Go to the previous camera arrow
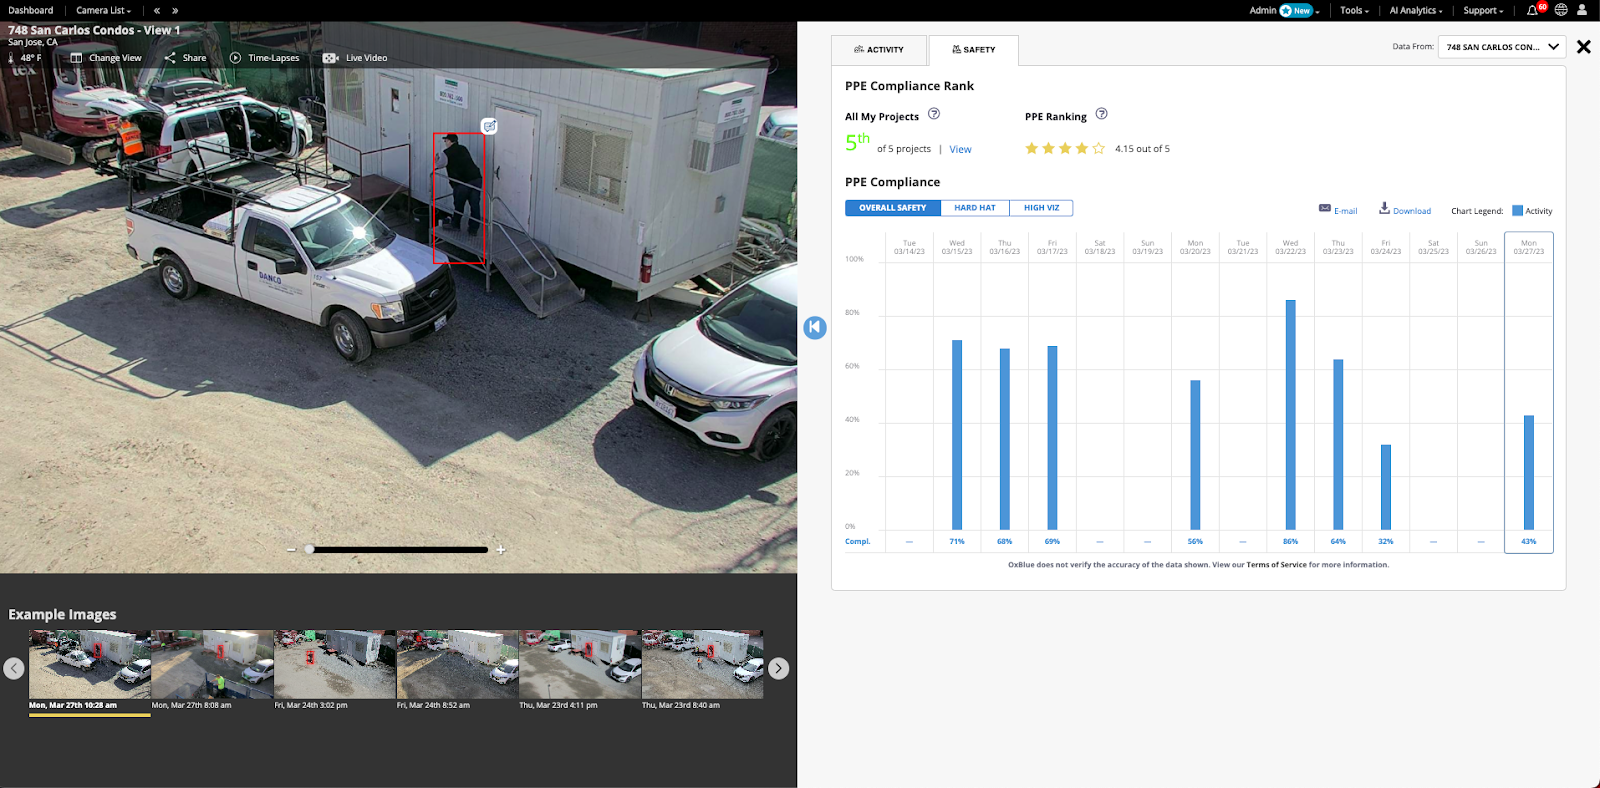 [x=157, y=11]
